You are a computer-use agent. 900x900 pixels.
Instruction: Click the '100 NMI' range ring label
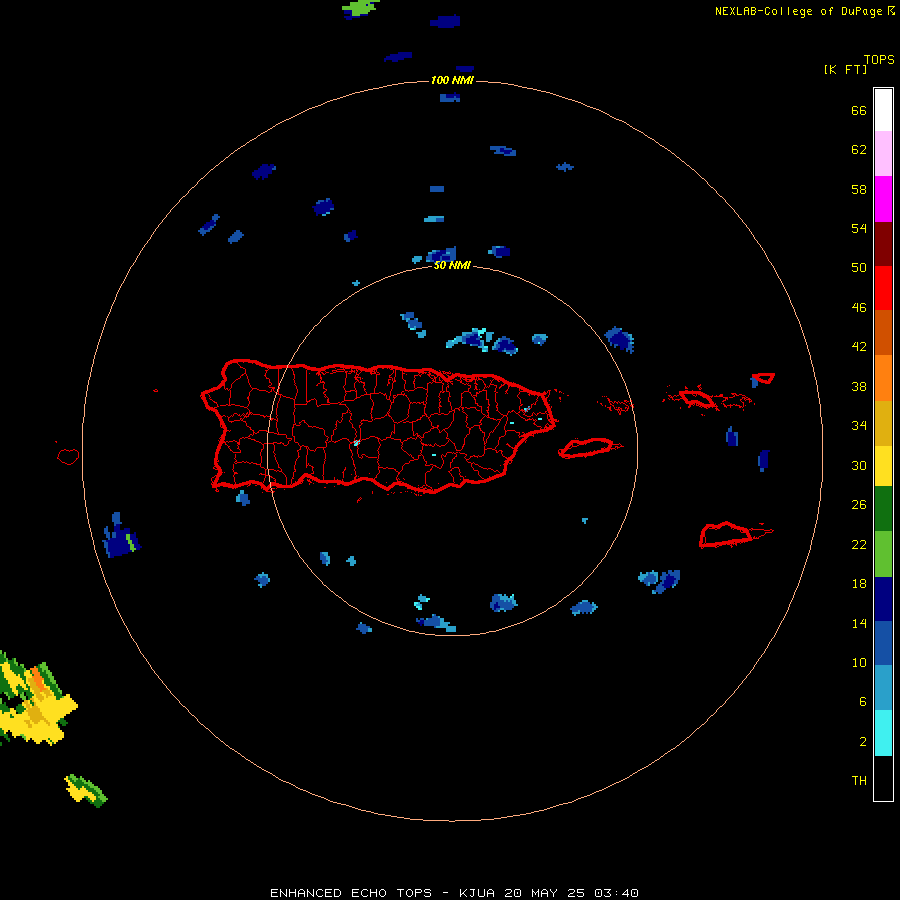(452, 80)
